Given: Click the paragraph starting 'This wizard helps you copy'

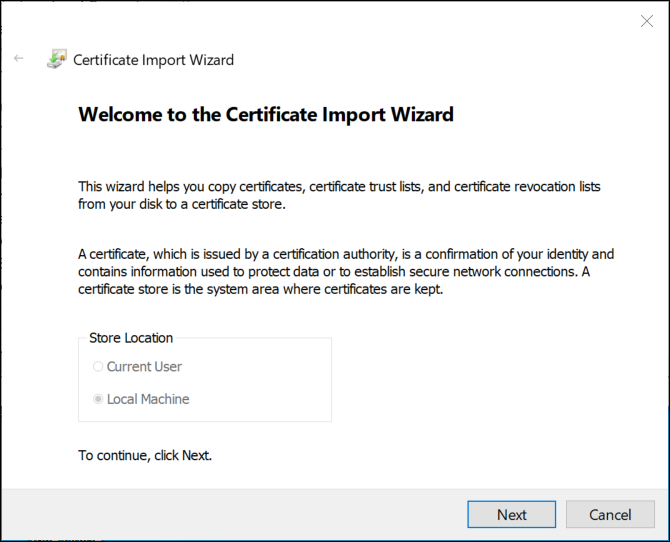Looking at the screenshot, I should [339, 196].
